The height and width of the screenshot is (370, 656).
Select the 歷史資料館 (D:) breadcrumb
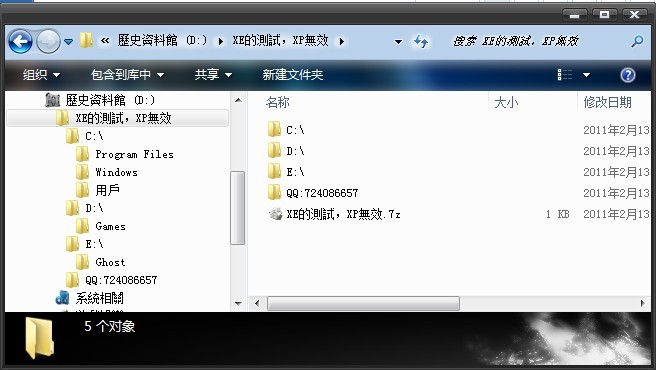(x=162, y=40)
